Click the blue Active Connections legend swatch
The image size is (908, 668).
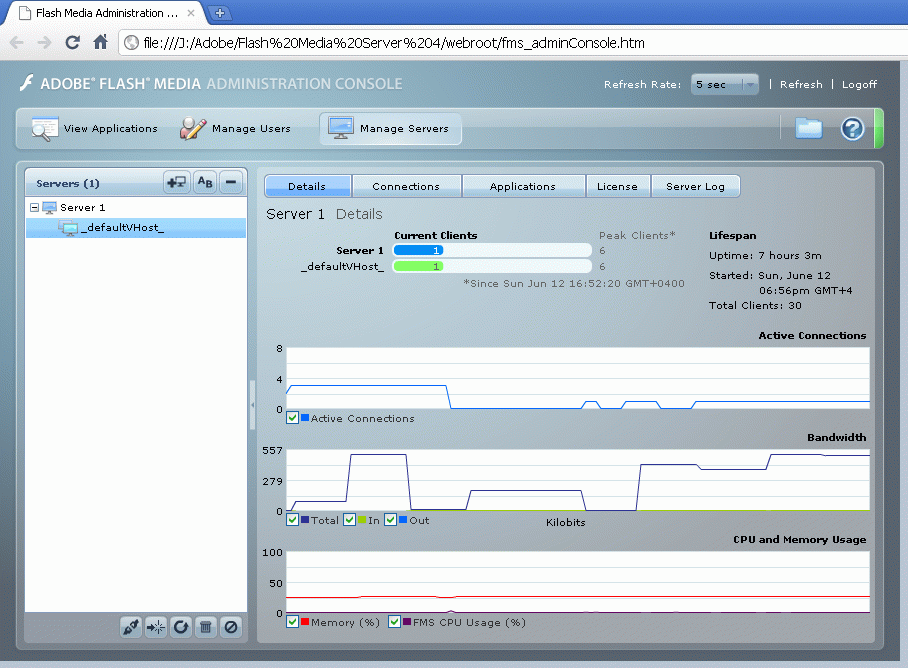[305, 417]
